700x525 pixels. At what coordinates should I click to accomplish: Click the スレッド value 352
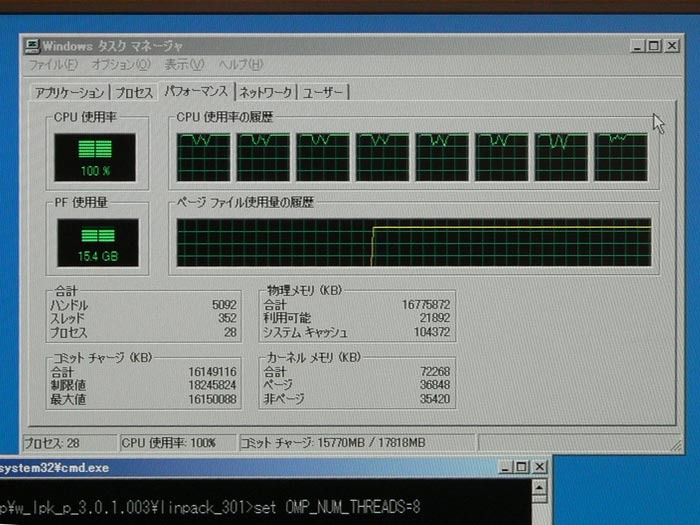(227, 318)
